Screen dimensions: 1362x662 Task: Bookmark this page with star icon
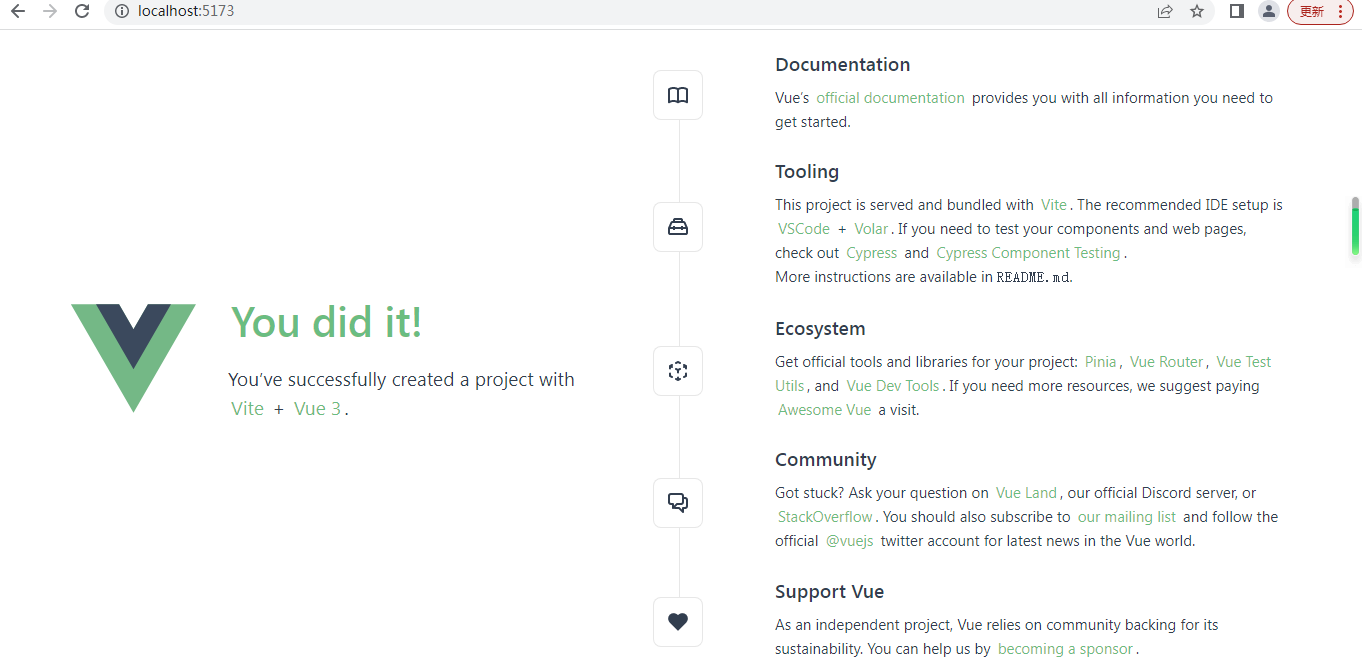(1197, 11)
